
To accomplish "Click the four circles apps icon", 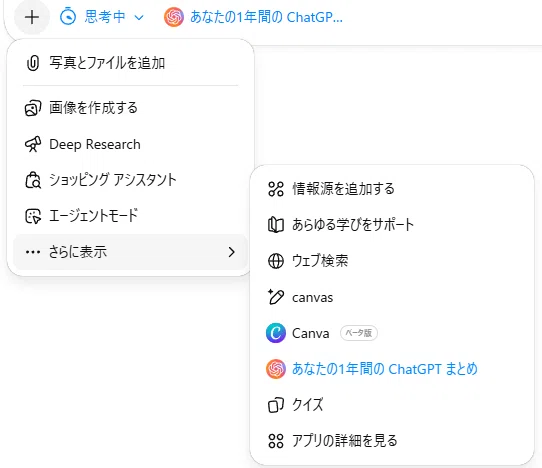I will 276,441.
